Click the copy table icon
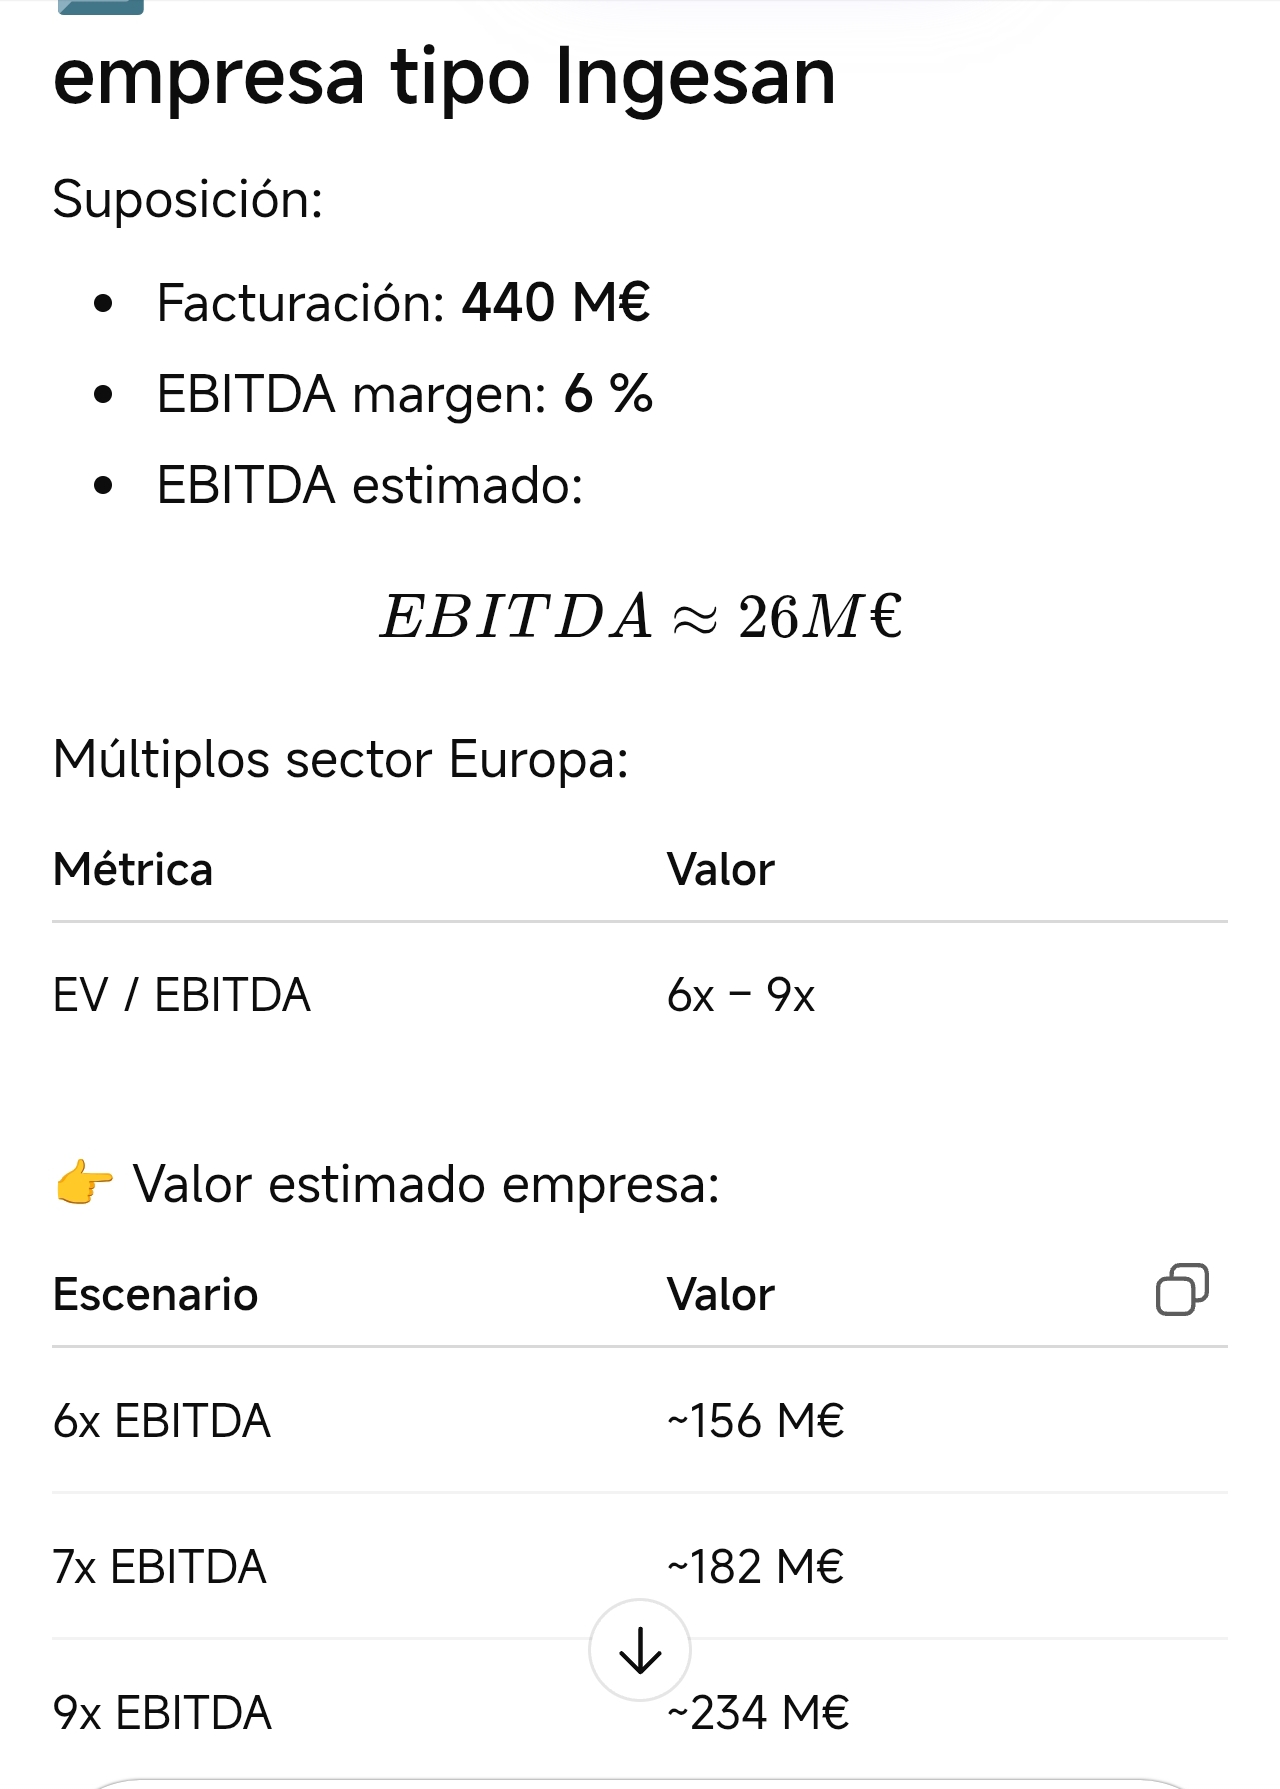The height and width of the screenshot is (1789, 1280). point(1181,1290)
